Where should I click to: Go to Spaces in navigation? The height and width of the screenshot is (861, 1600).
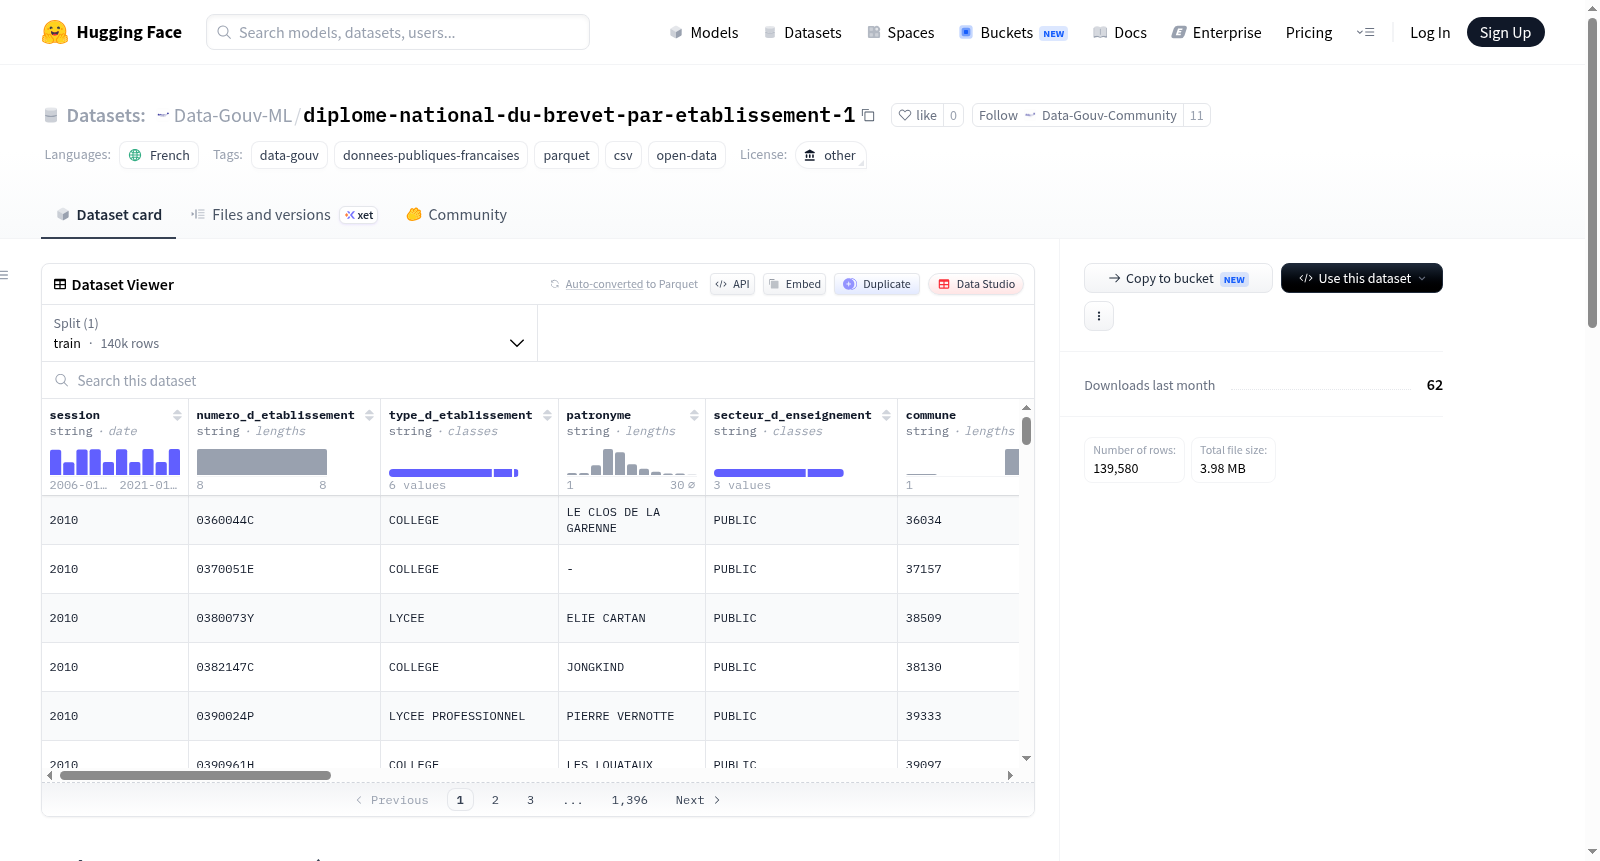pyautogui.click(x=901, y=32)
